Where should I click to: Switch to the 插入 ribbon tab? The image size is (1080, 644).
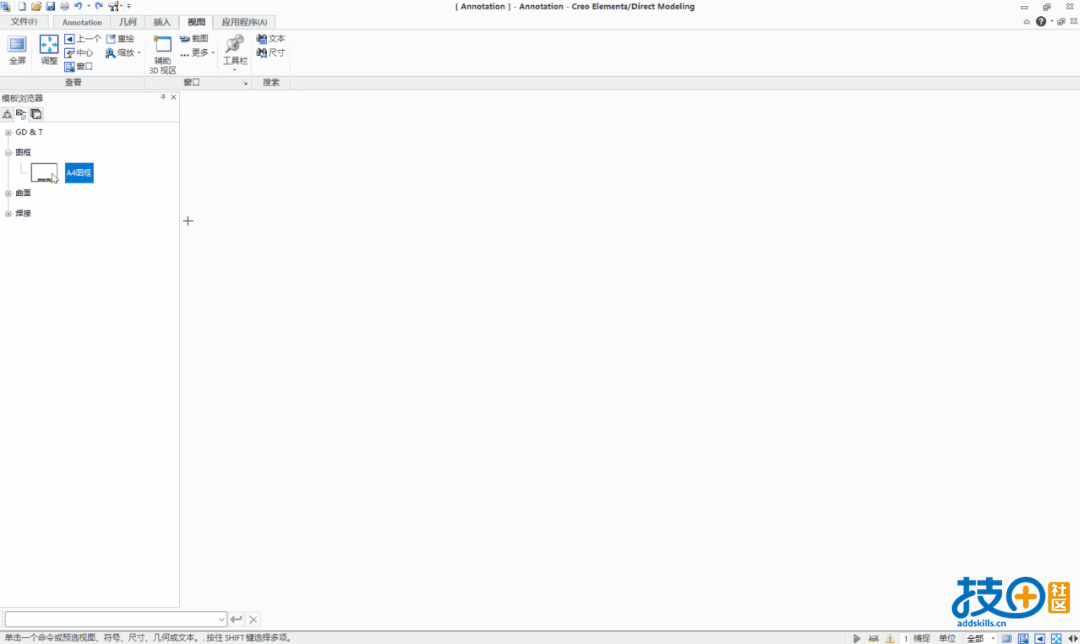[162, 22]
